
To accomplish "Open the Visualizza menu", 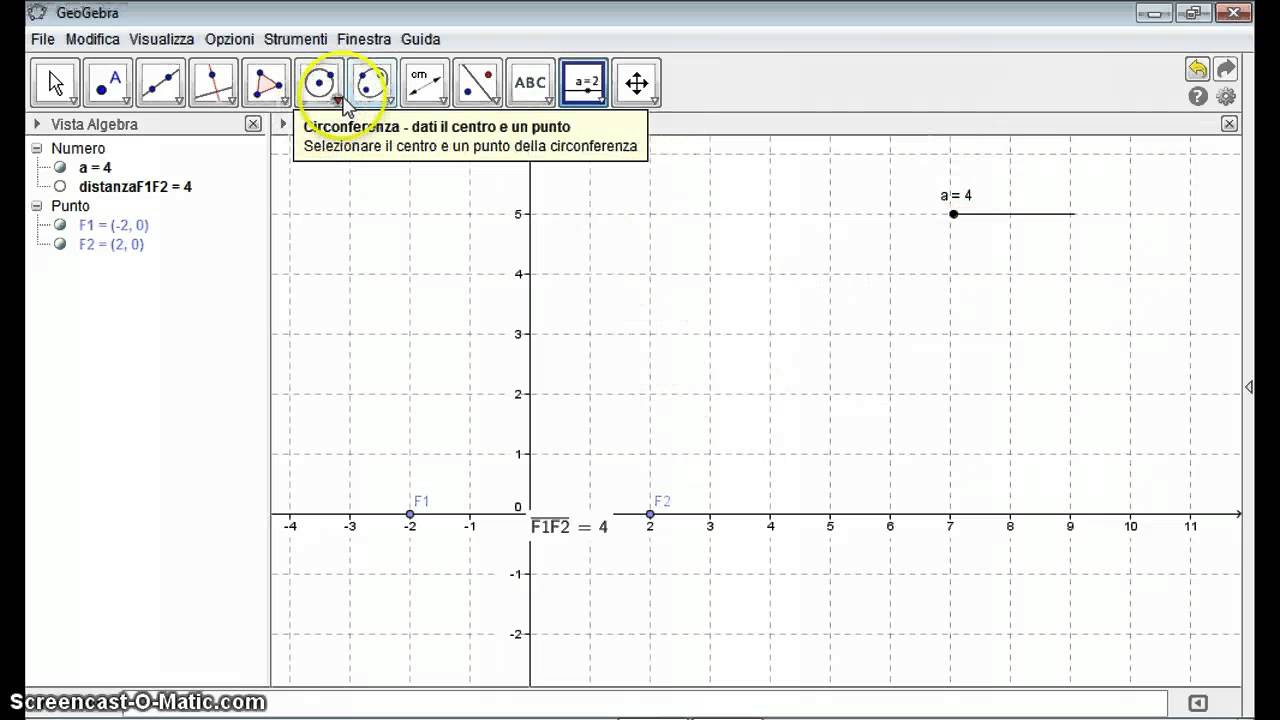I will coord(161,39).
